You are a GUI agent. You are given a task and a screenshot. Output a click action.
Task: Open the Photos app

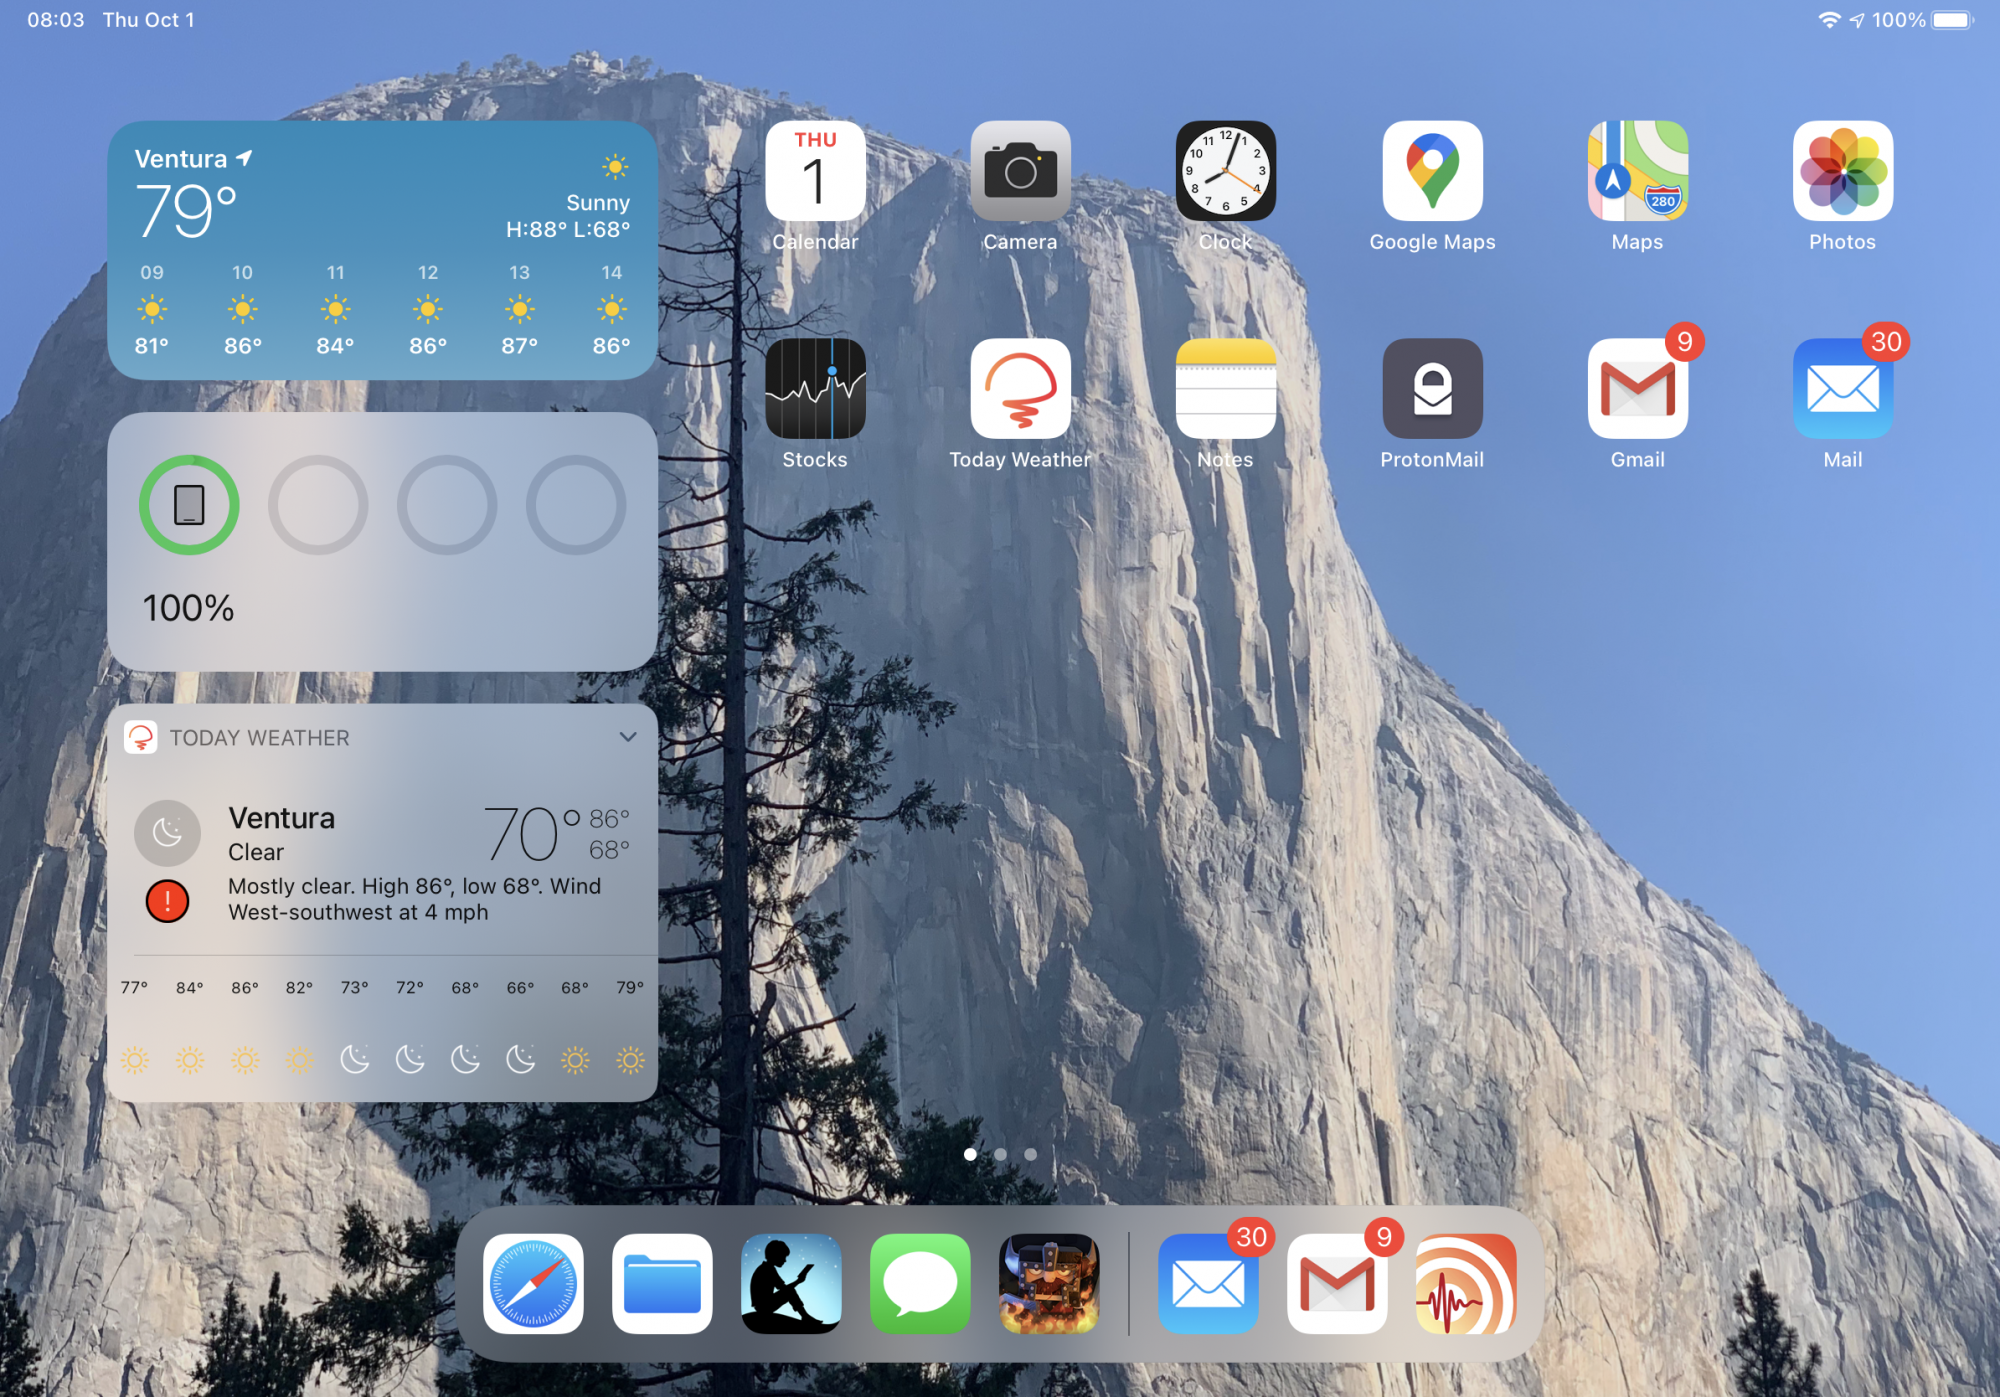(1842, 171)
